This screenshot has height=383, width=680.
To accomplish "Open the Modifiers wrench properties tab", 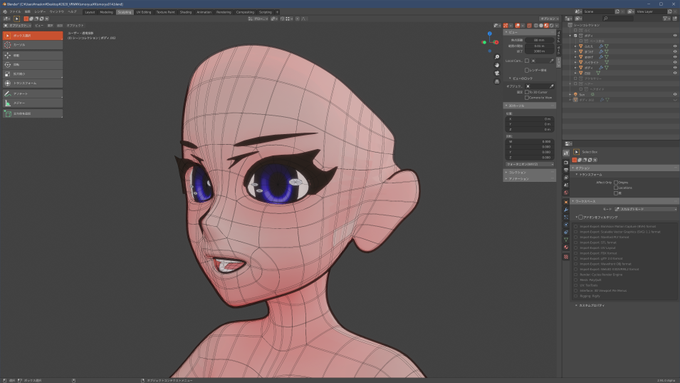I will [x=566, y=210].
